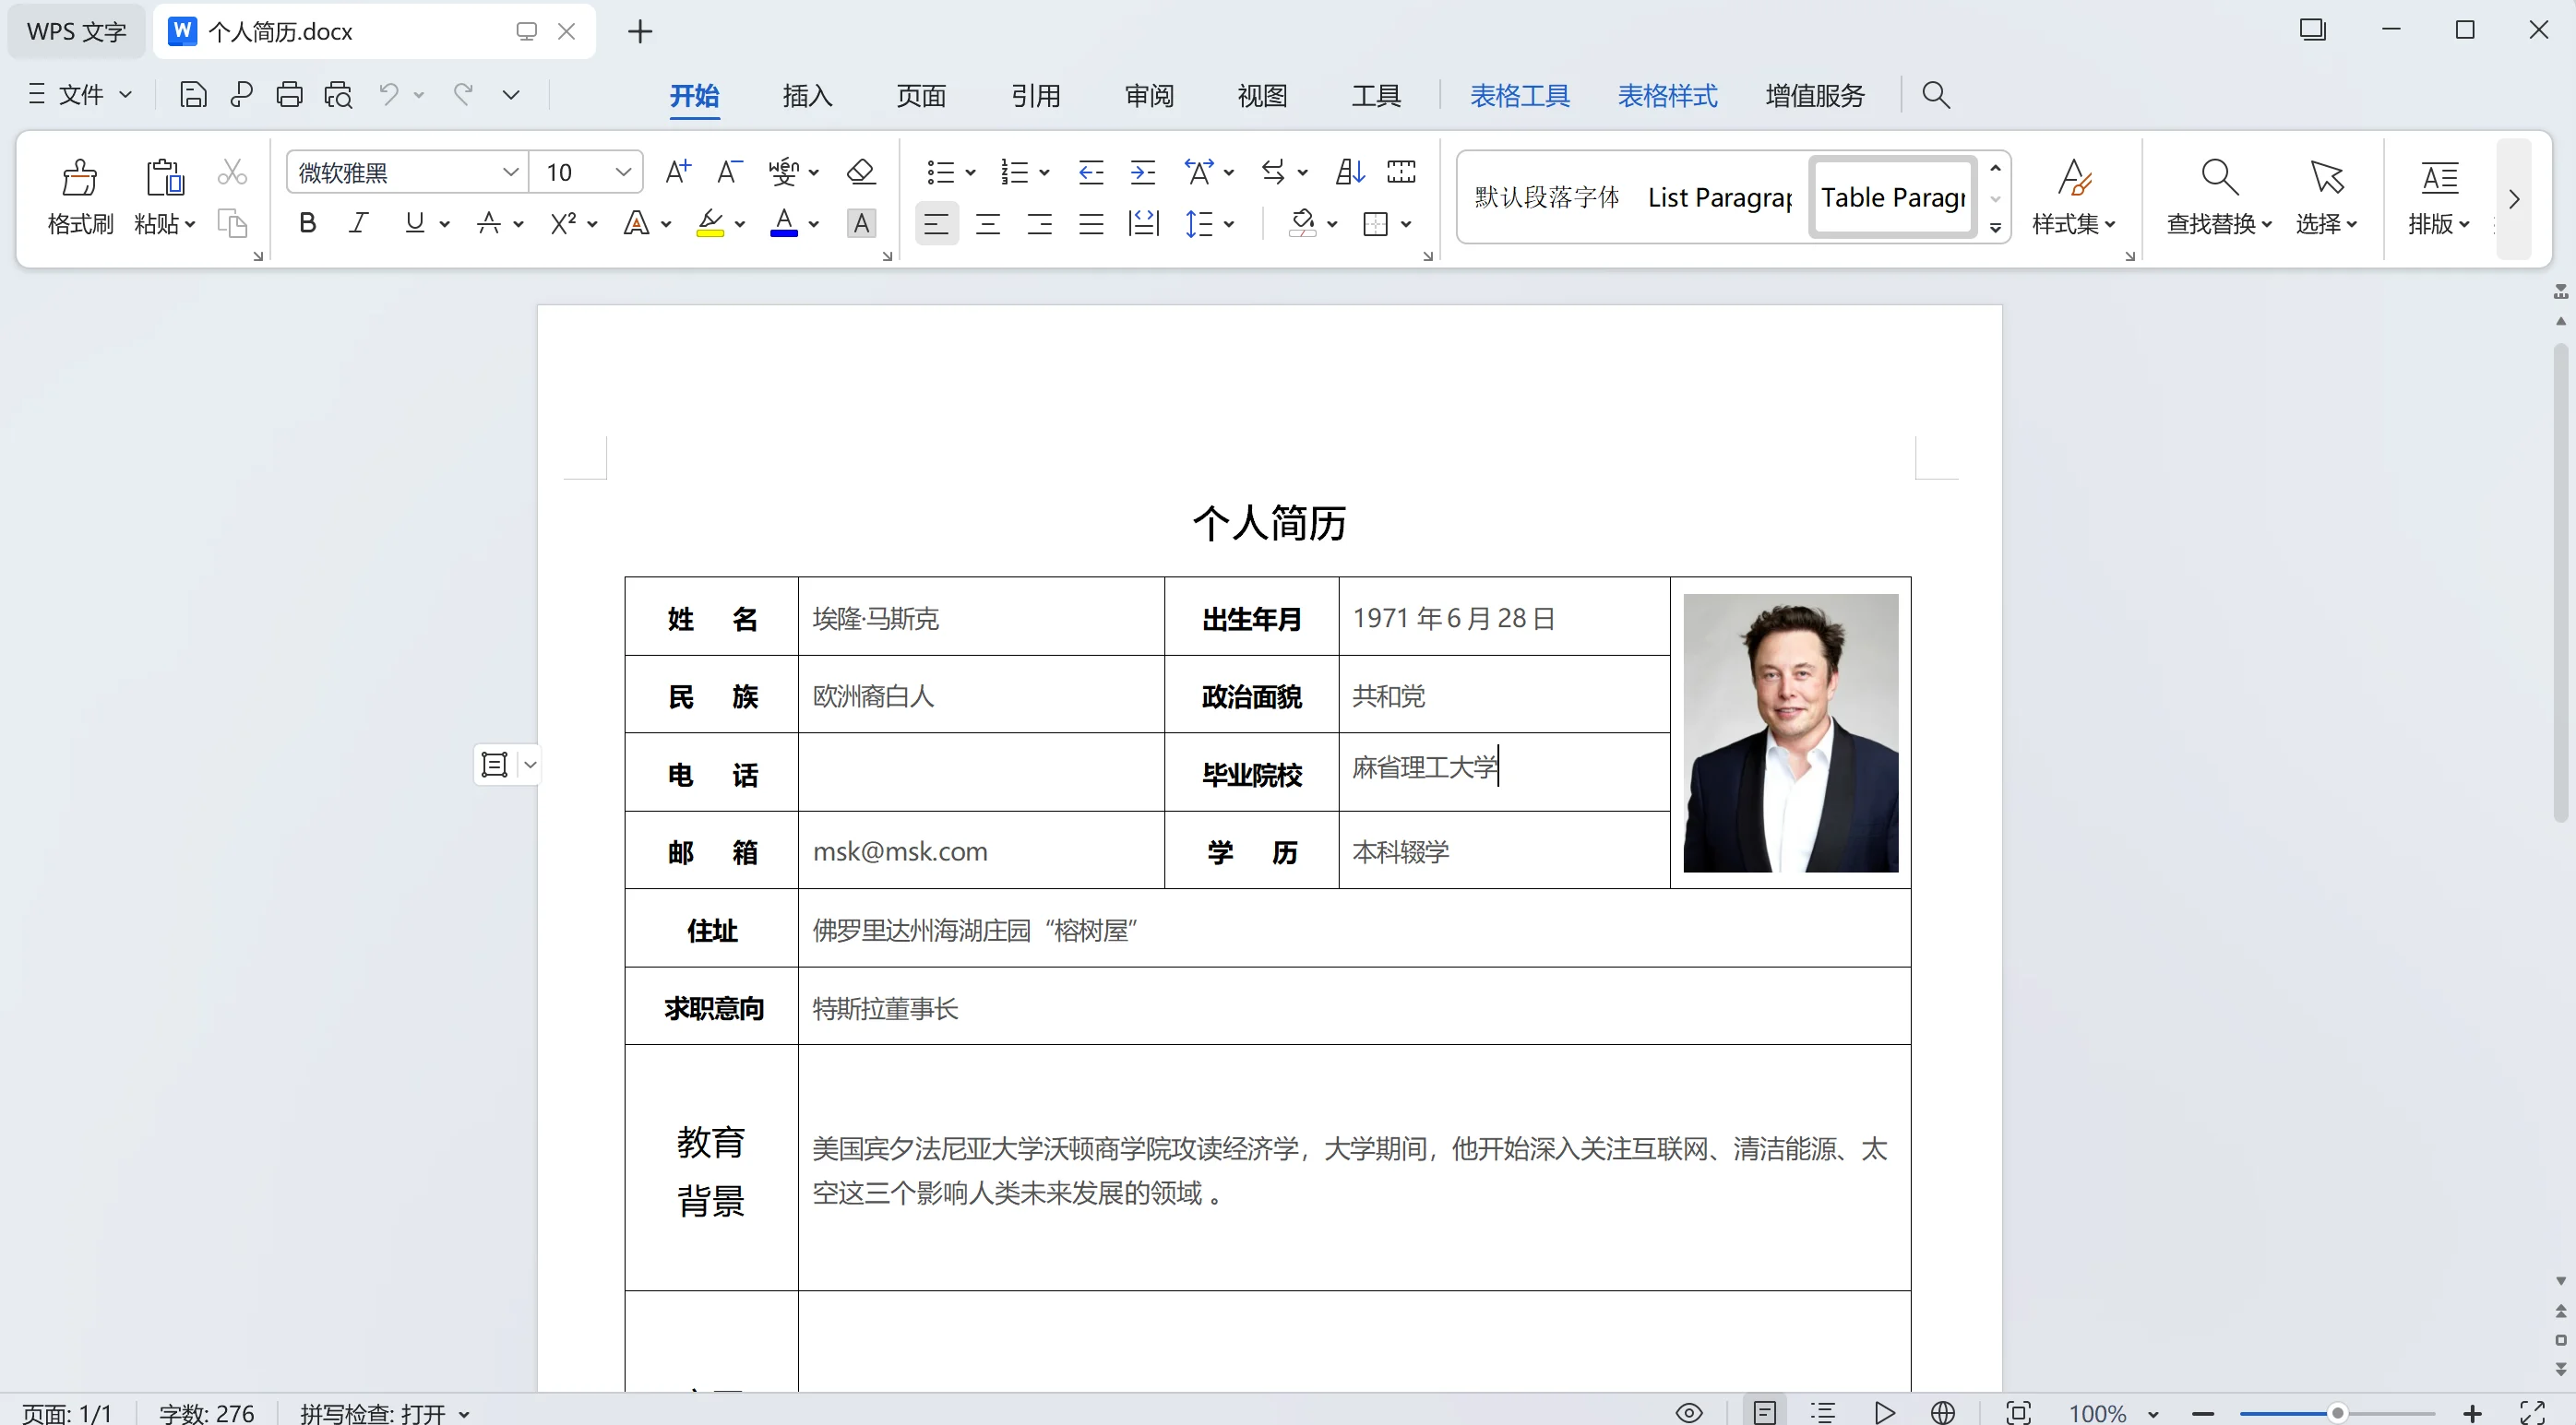The width and height of the screenshot is (2576, 1425).
Task: Click the Cut scissors icon
Action: click(232, 173)
